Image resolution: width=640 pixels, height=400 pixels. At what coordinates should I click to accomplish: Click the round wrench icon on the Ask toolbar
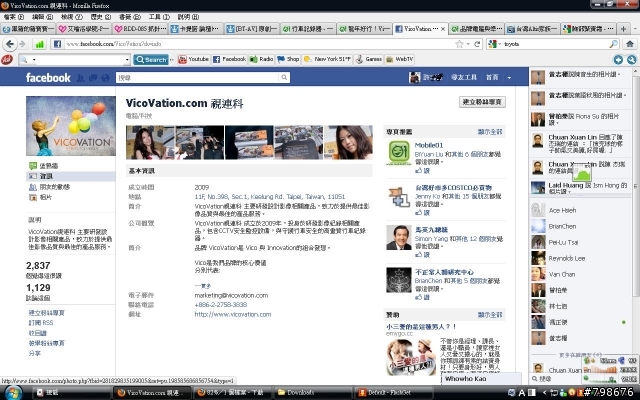[x=631, y=60]
